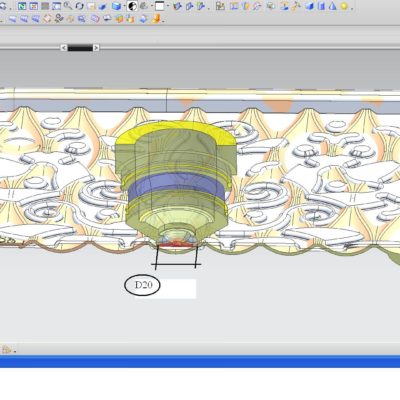Click the green N icon in toolbar

[x=22, y=6]
